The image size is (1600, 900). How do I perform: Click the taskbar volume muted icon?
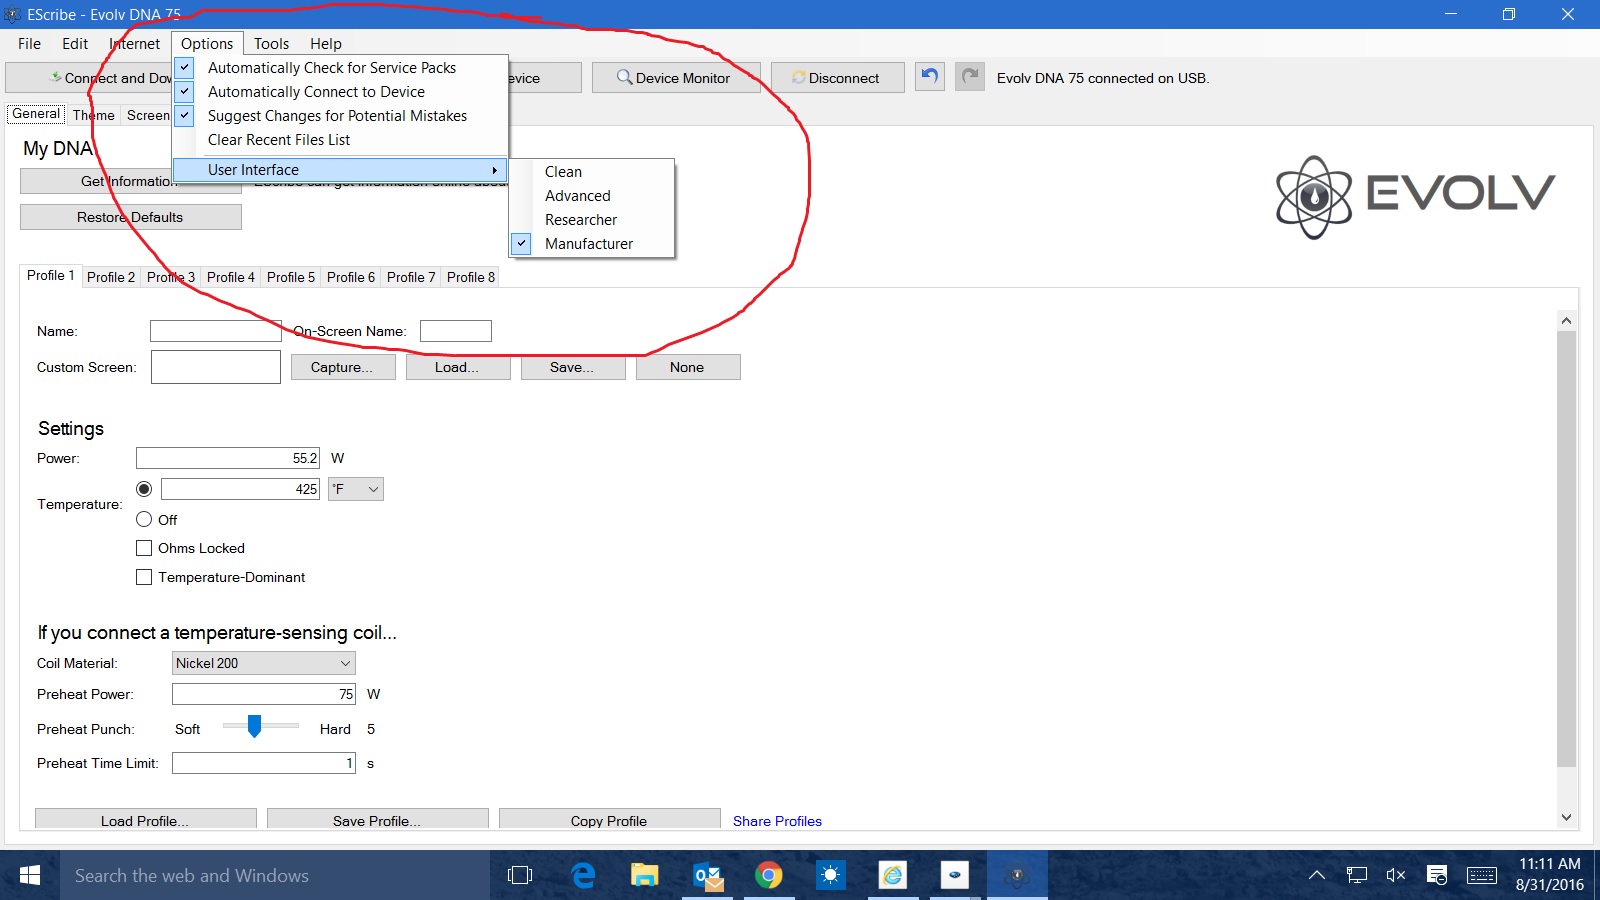pos(1395,876)
